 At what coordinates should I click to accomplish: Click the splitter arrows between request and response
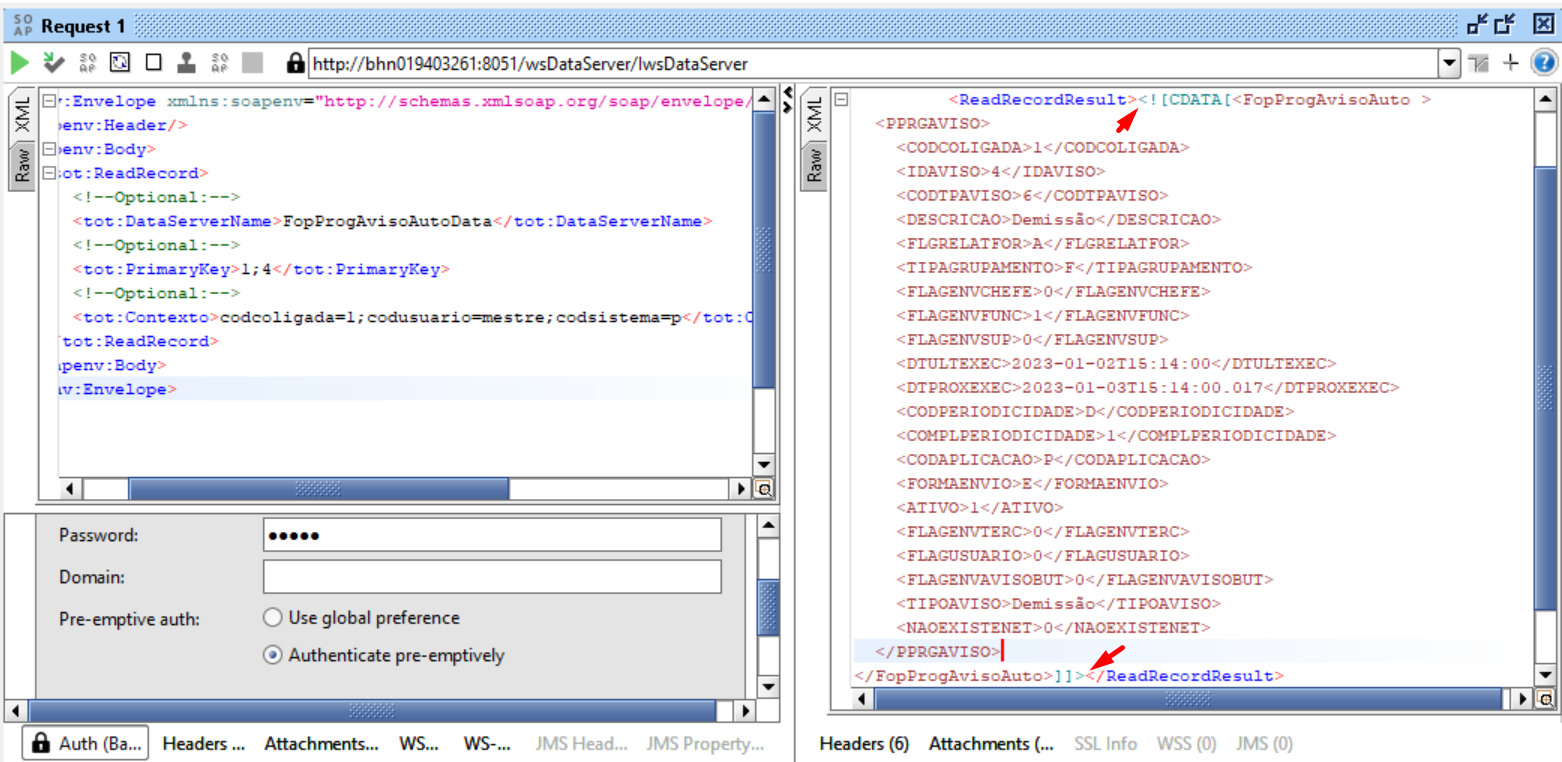(787, 99)
